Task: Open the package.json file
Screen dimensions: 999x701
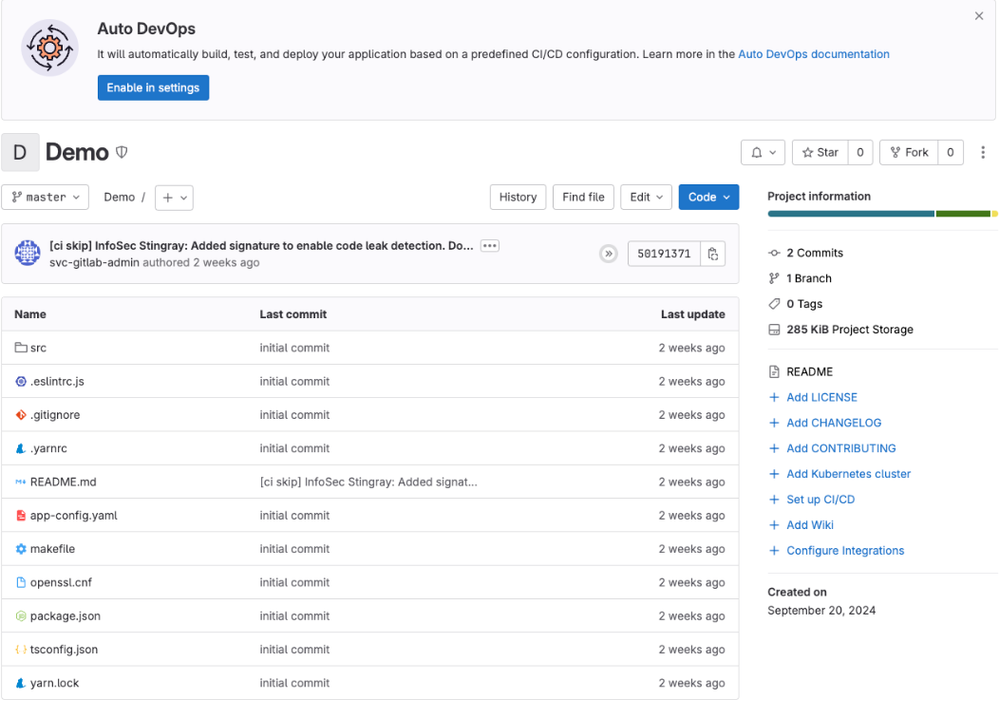Action: click(x=65, y=616)
